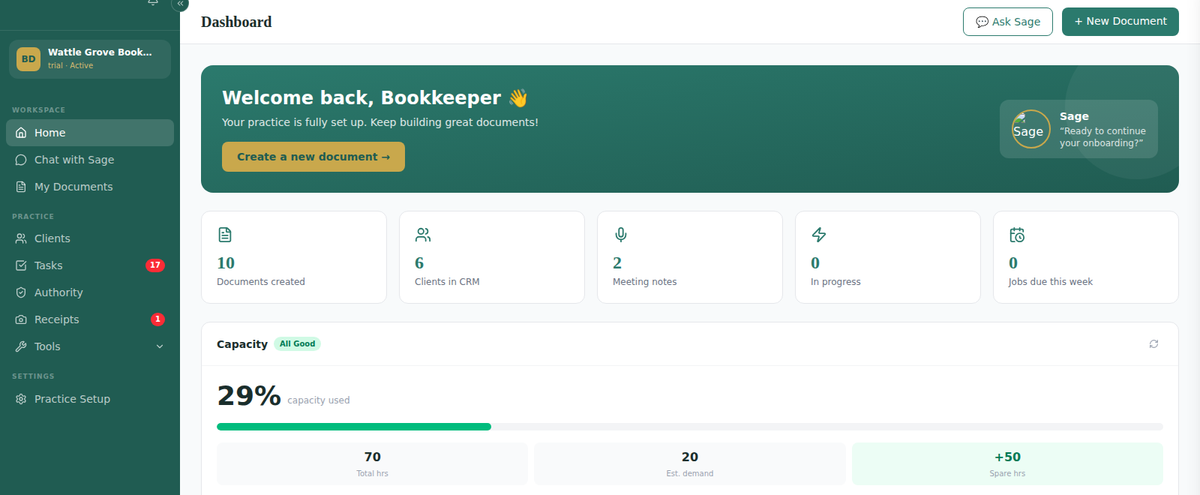
Task: Refresh the Capacity panel
Action: (1154, 344)
